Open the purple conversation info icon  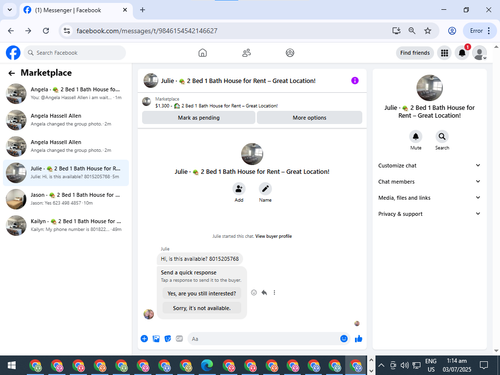(x=355, y=81)
